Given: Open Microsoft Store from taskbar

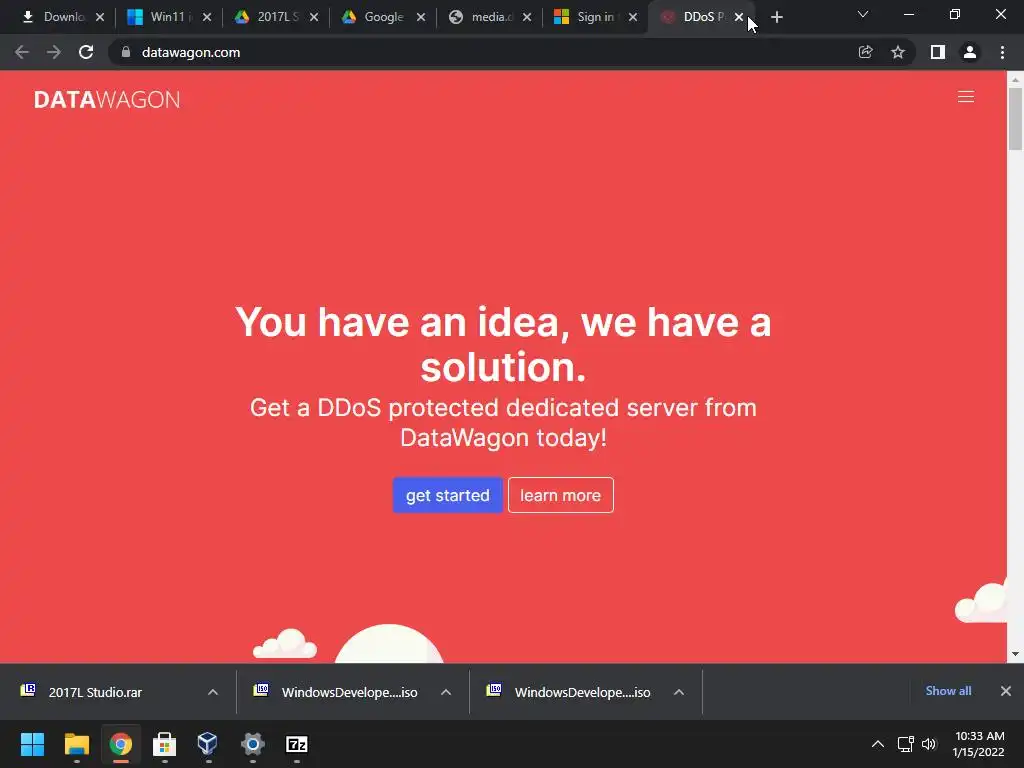Looking at the screenshot, I should coord(165,744).
